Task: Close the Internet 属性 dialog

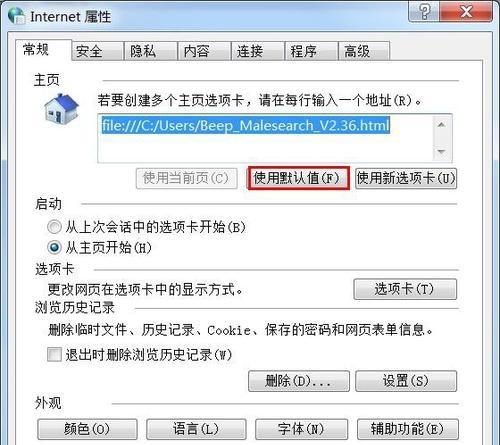Action: (x=466, y=12)
